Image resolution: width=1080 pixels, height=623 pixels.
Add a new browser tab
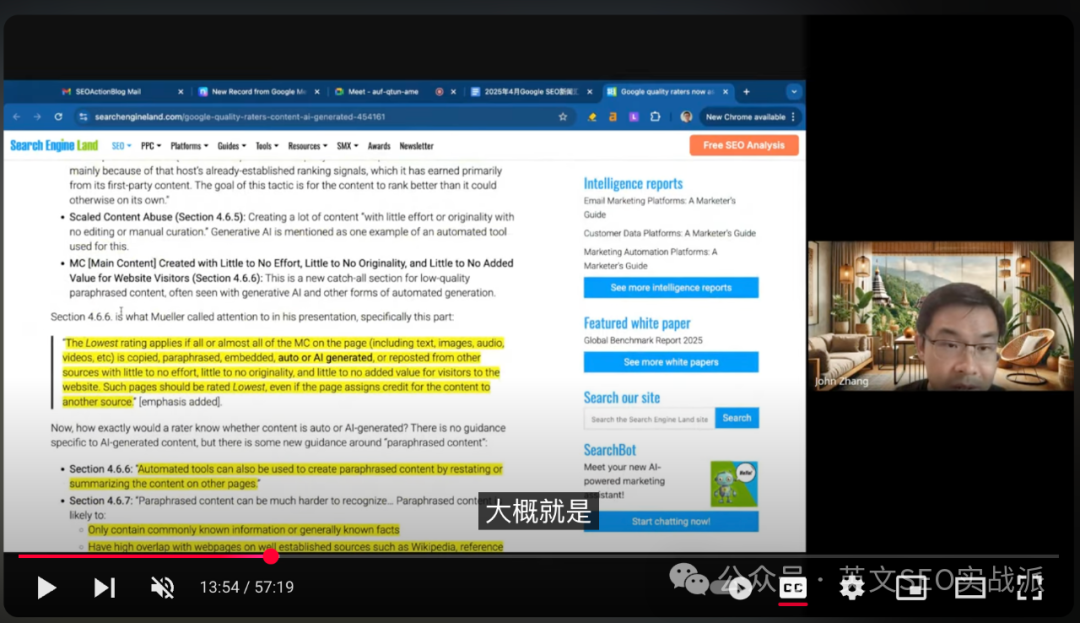point(746,92)
